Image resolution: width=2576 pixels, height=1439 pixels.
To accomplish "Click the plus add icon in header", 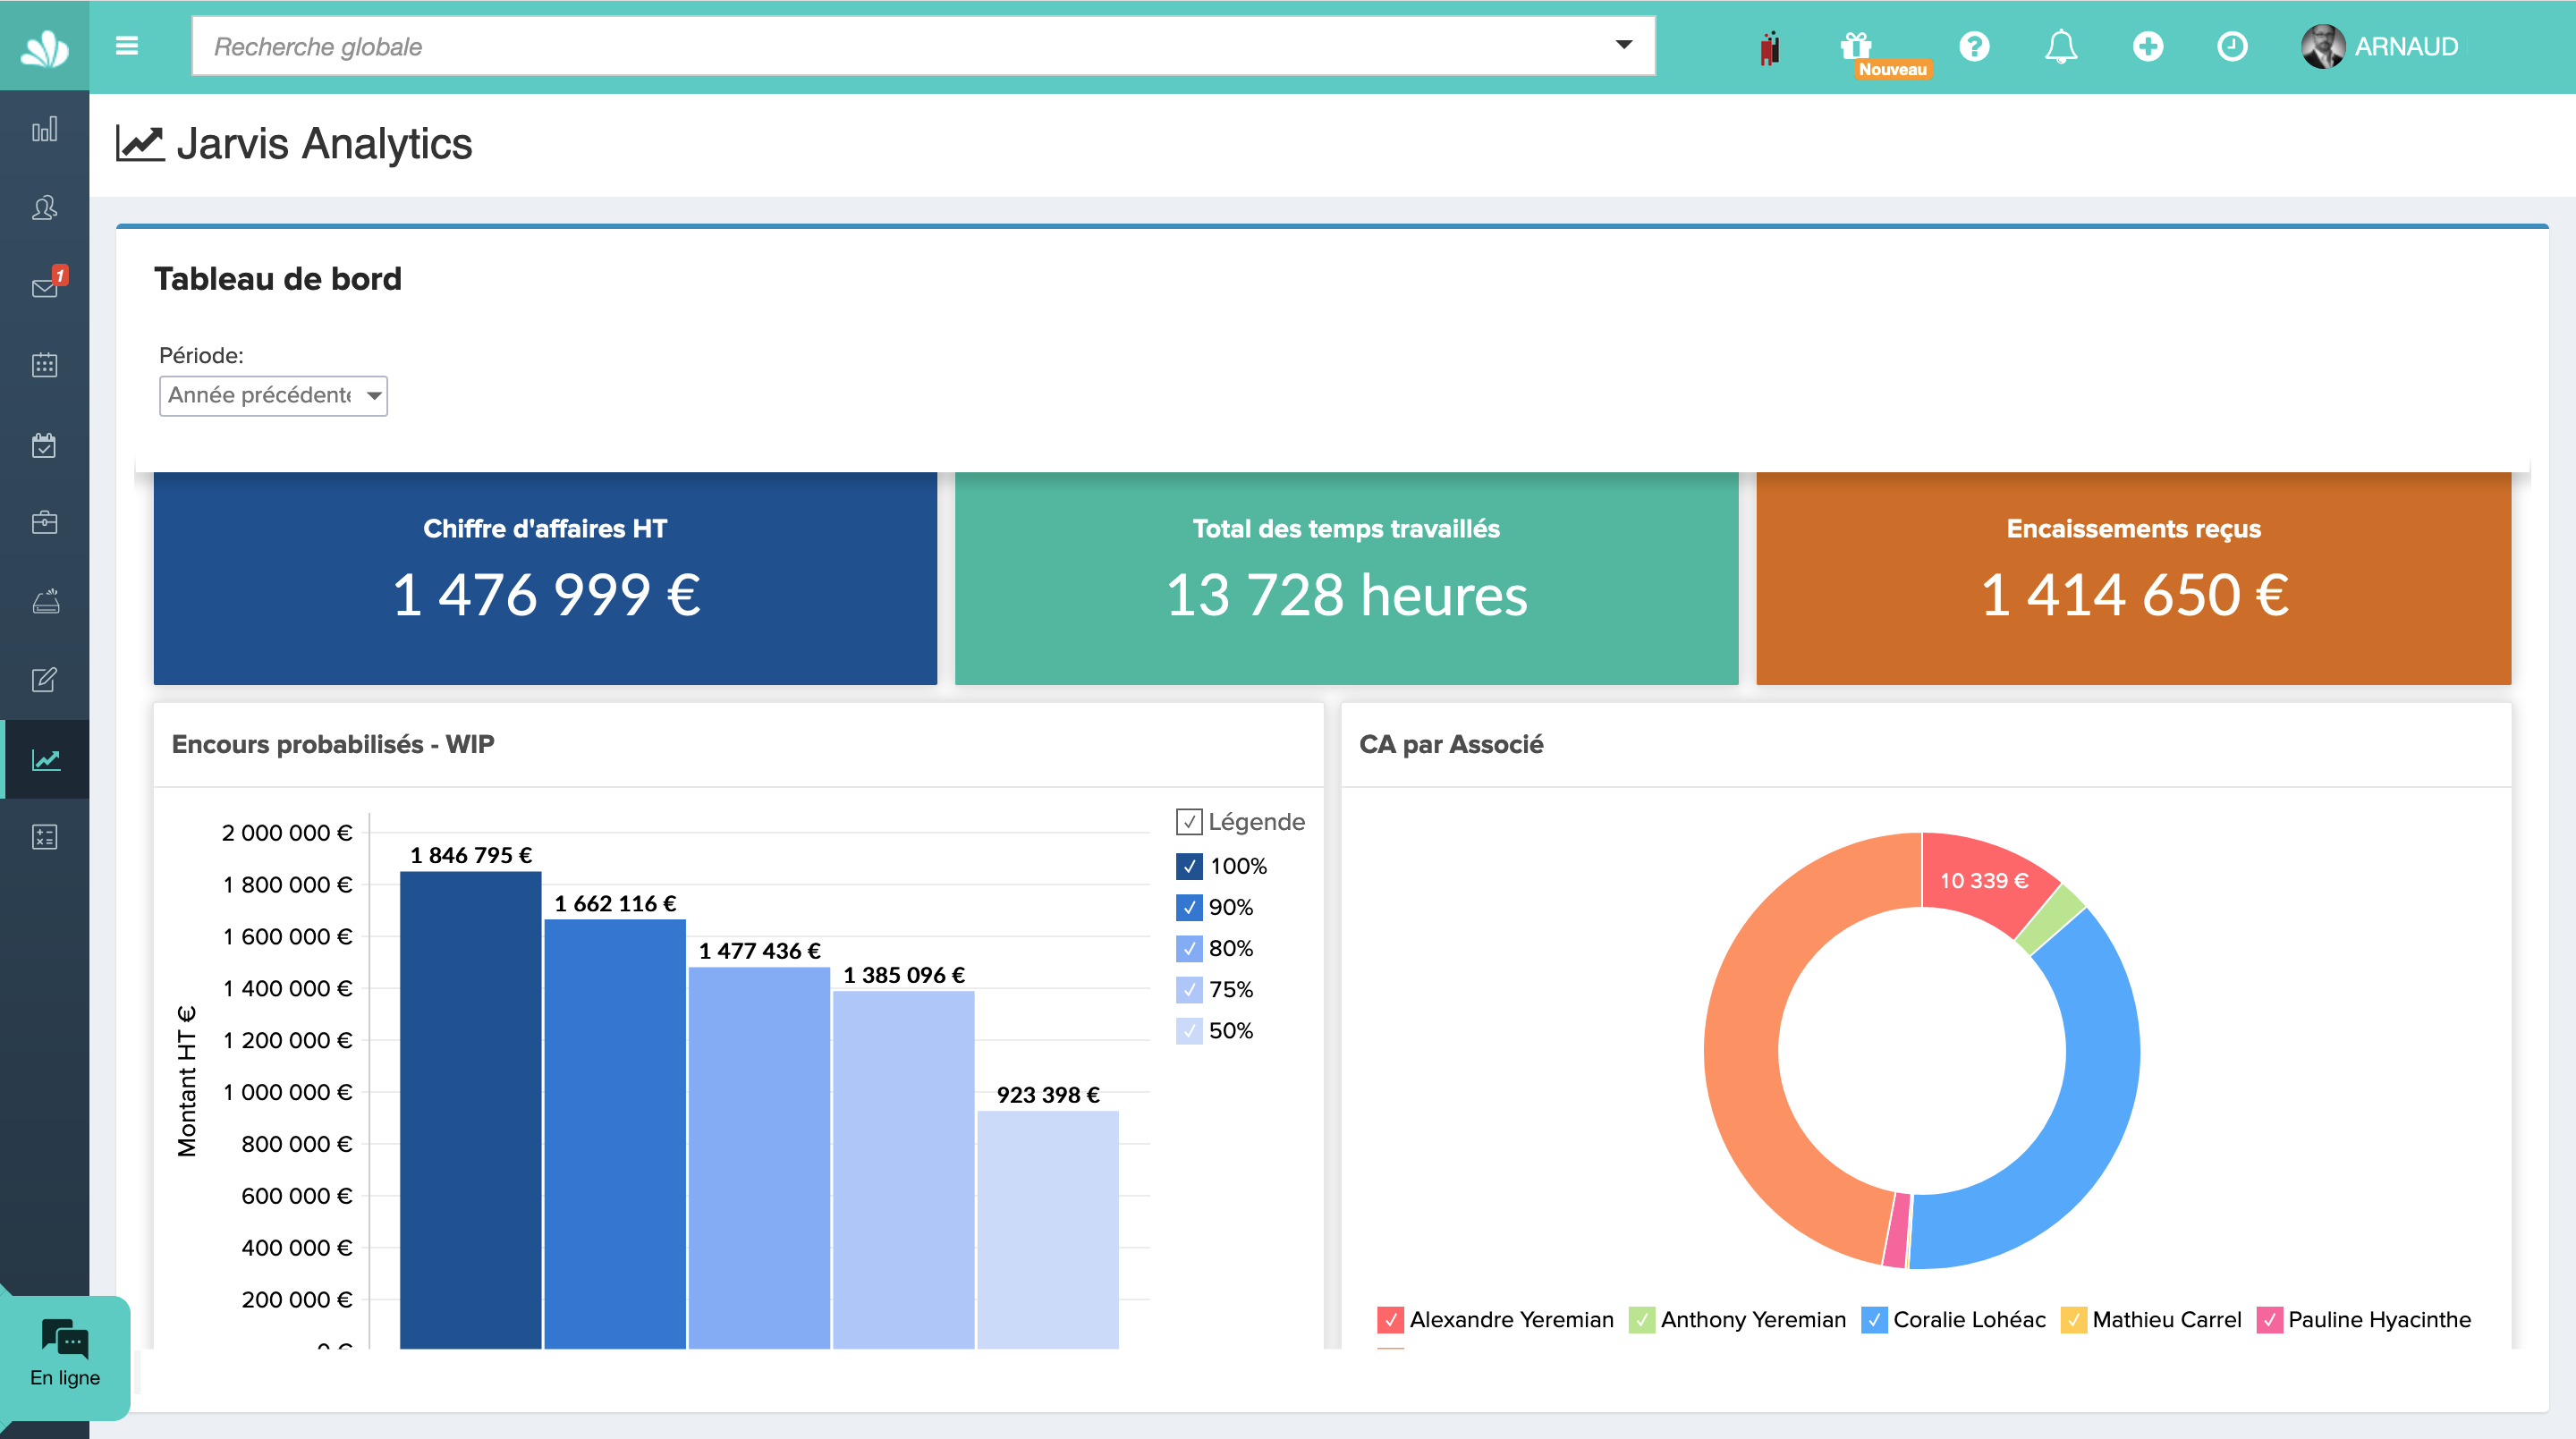I will click(2147, 46).
